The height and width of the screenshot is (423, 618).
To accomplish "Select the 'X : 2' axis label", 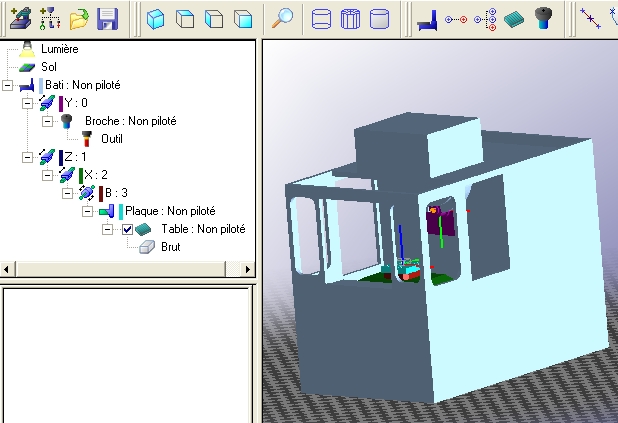I will click(x=96, y=175).
